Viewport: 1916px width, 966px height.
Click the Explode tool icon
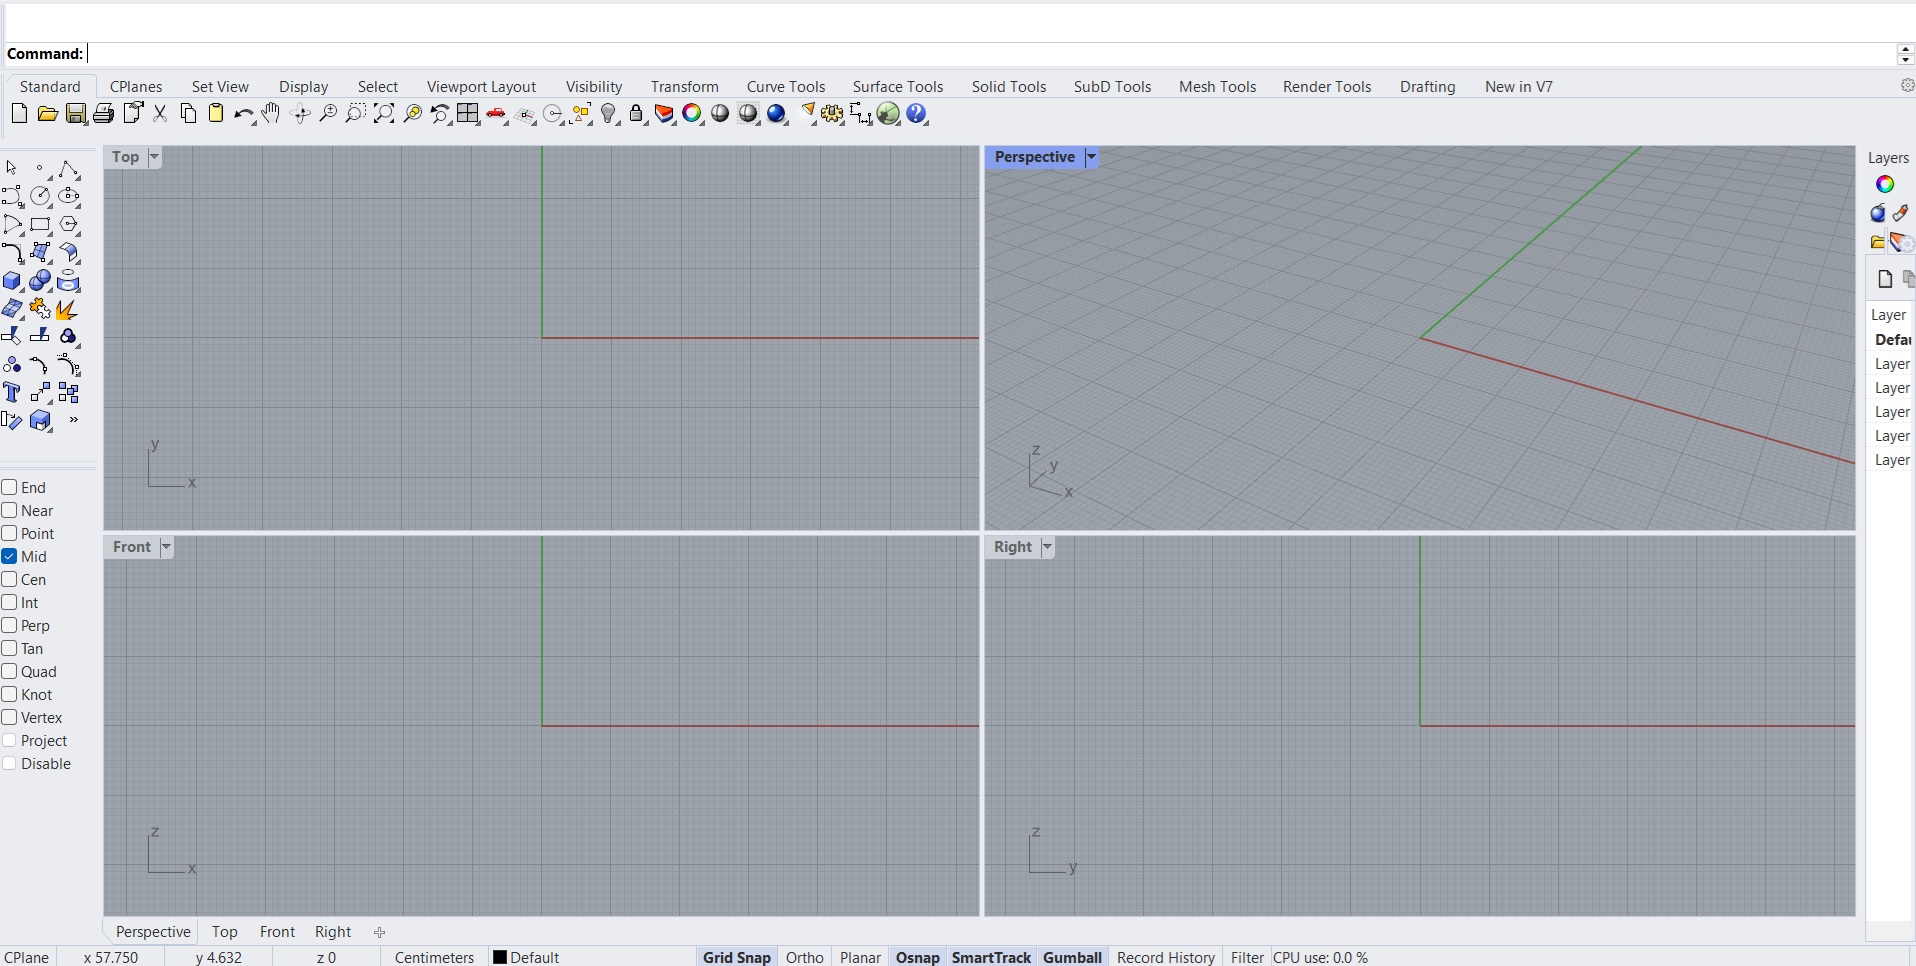(x=67, y=309)
